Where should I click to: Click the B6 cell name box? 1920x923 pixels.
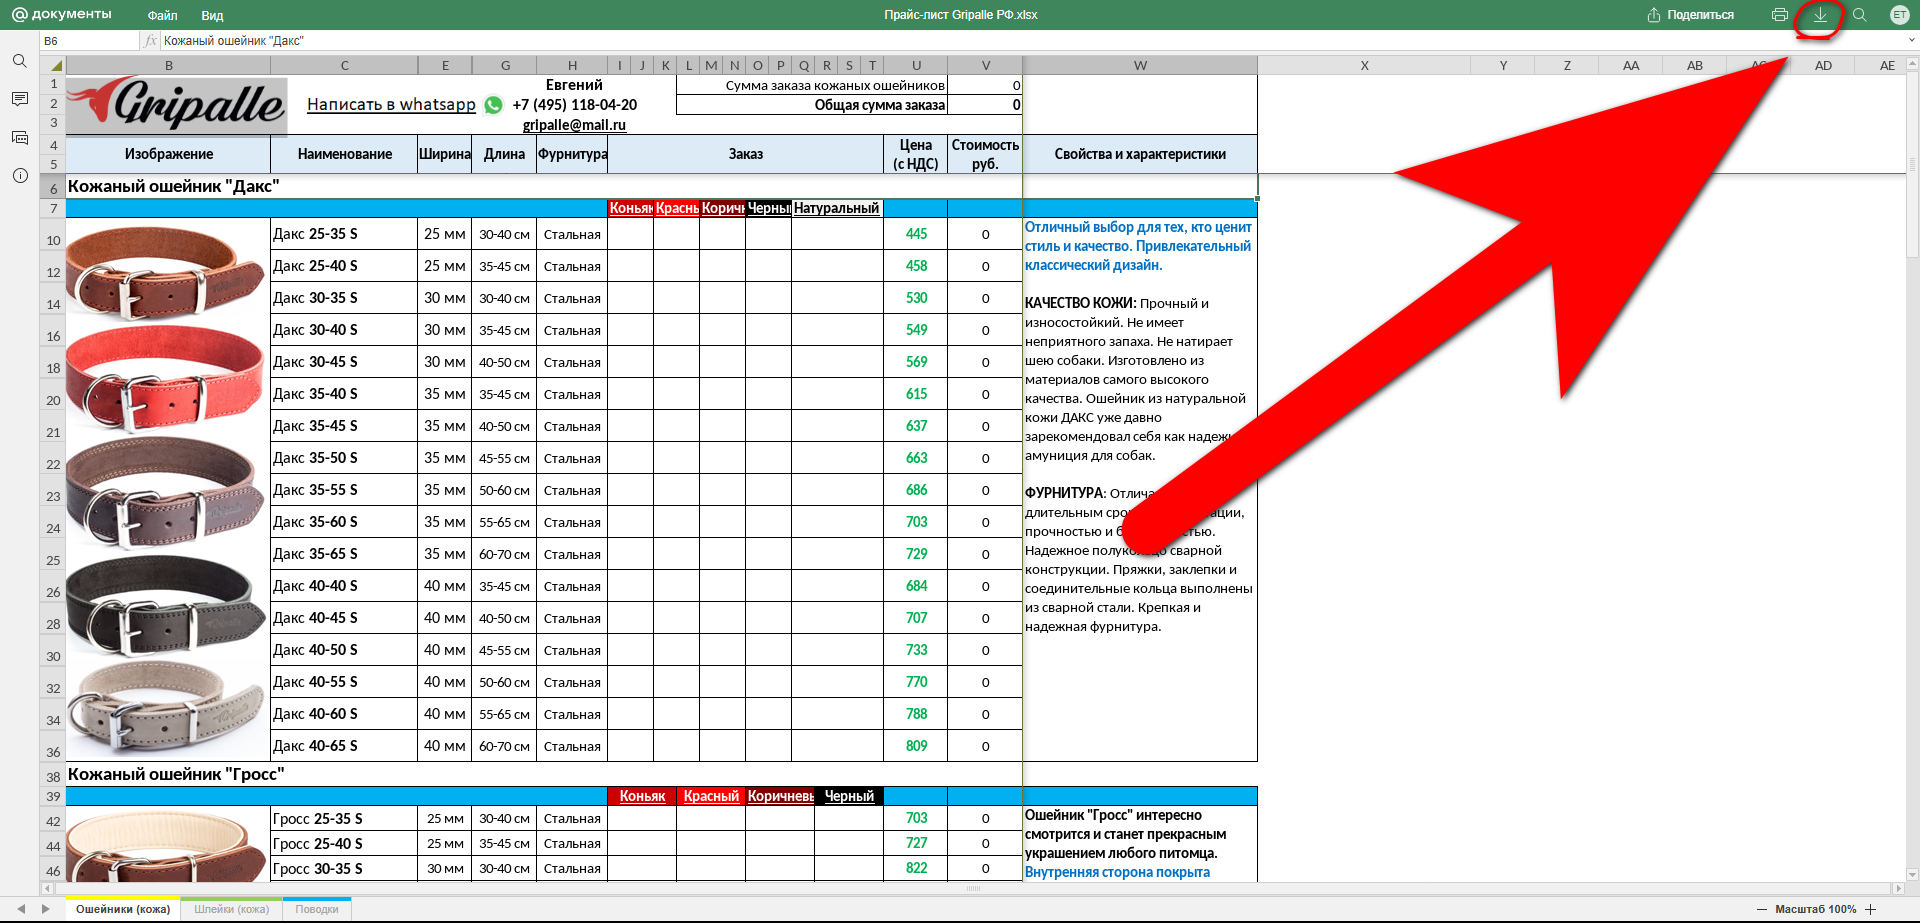(x=89, y=41)
